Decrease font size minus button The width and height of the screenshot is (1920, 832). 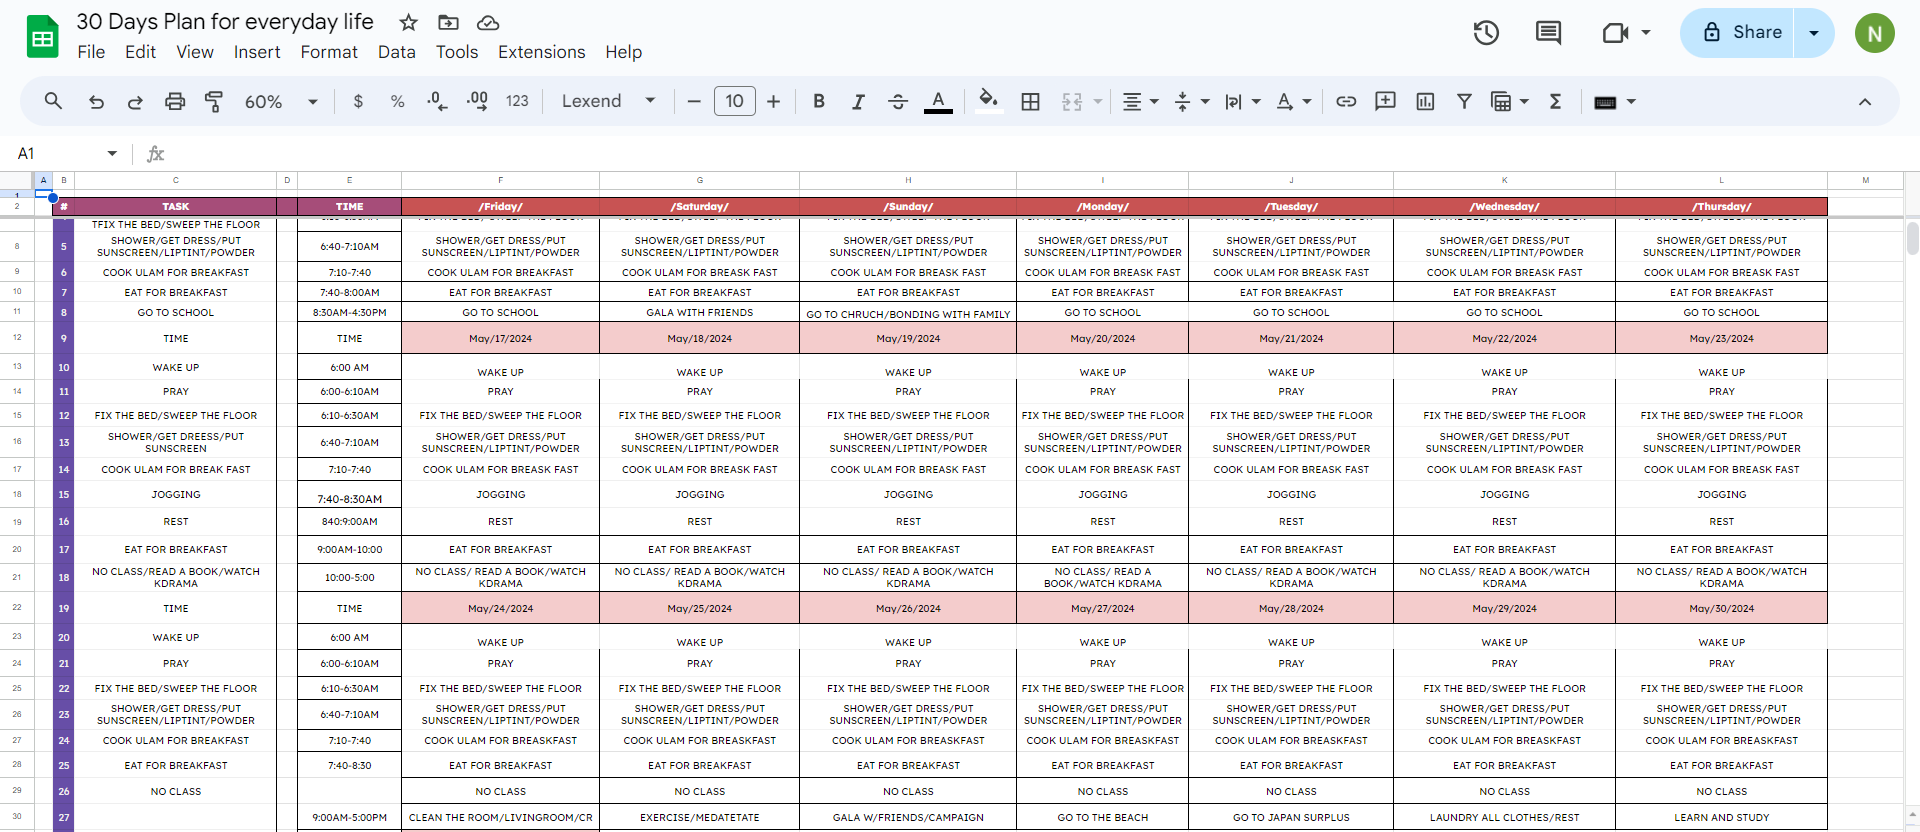[694, 101]
